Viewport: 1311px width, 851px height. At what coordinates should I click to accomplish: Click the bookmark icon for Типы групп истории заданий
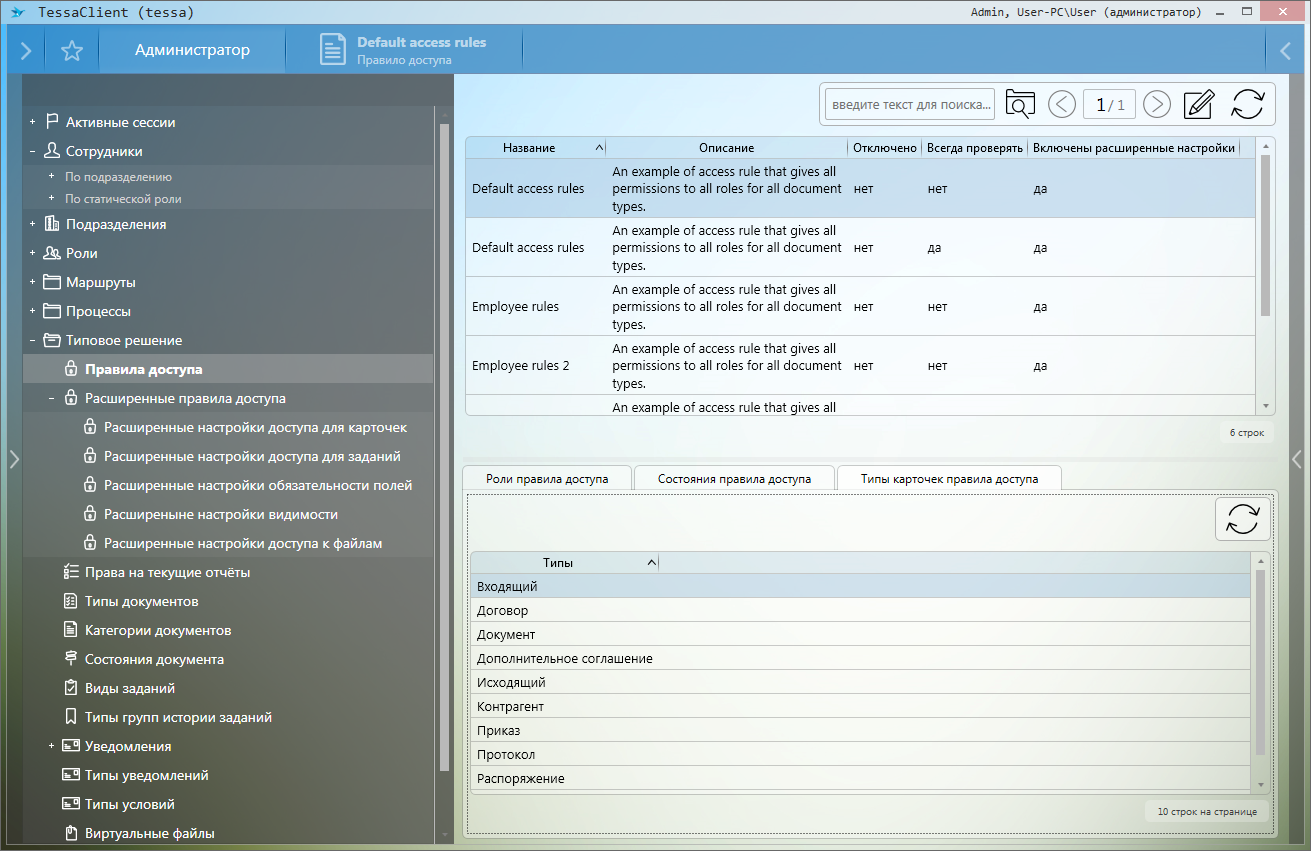coord(71,717)
